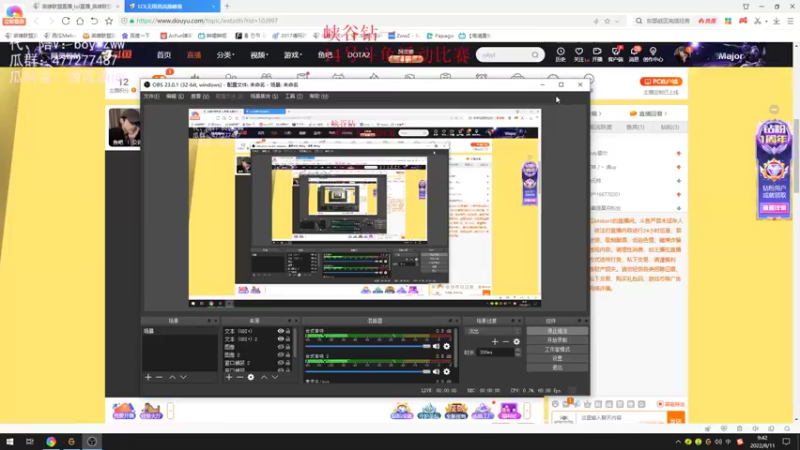Toggle lock on 图像 2 source
Viewport: 800px width, 450px height.
coord(288,355)
